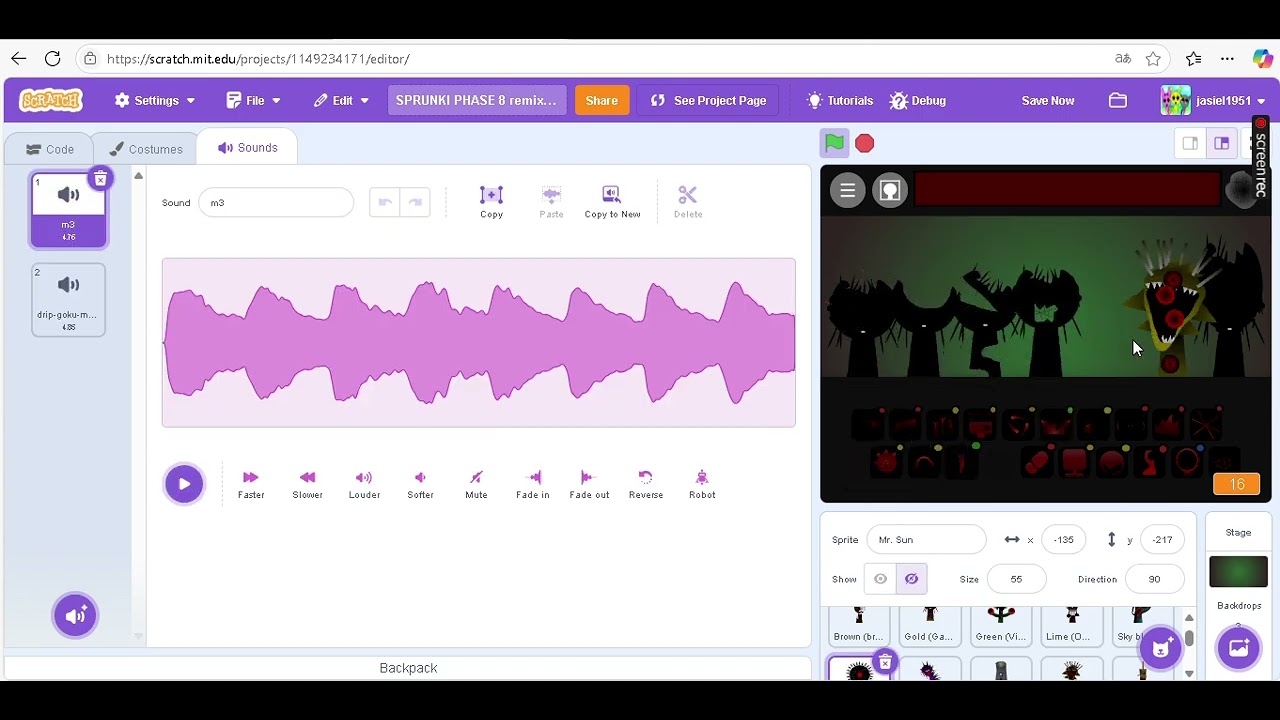Image resolution: width=1280 pixels, height=720 pixels.
Task: Click See Project Page
Action: coord(708,100)
